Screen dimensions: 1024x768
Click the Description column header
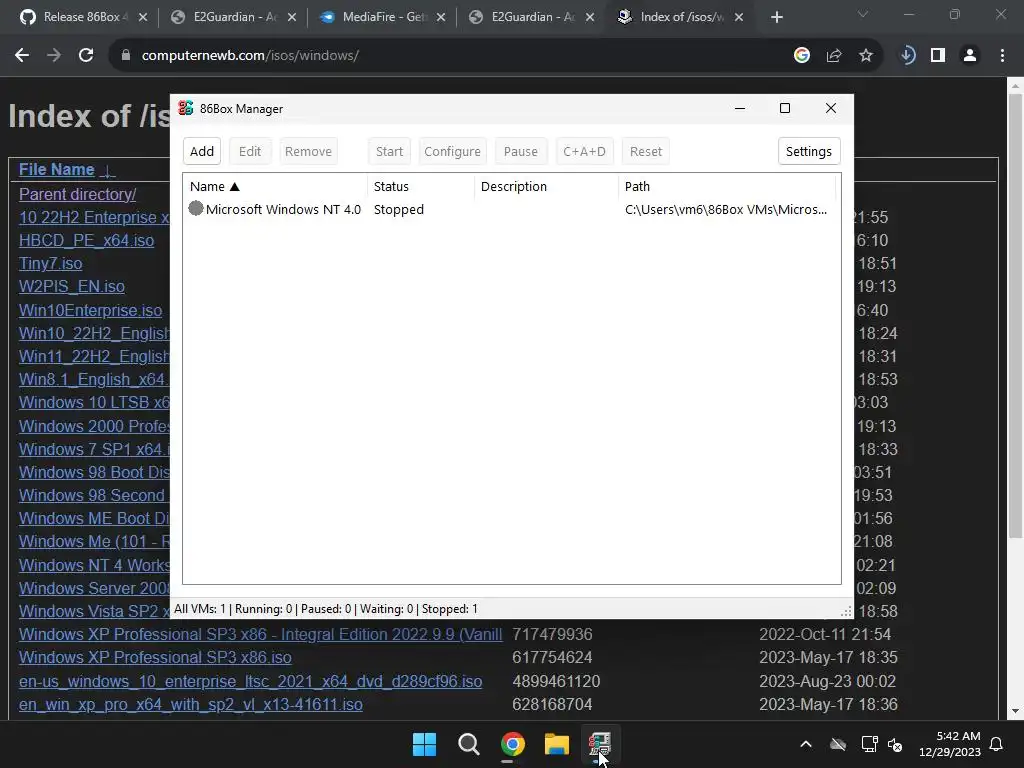click(546, 187)
